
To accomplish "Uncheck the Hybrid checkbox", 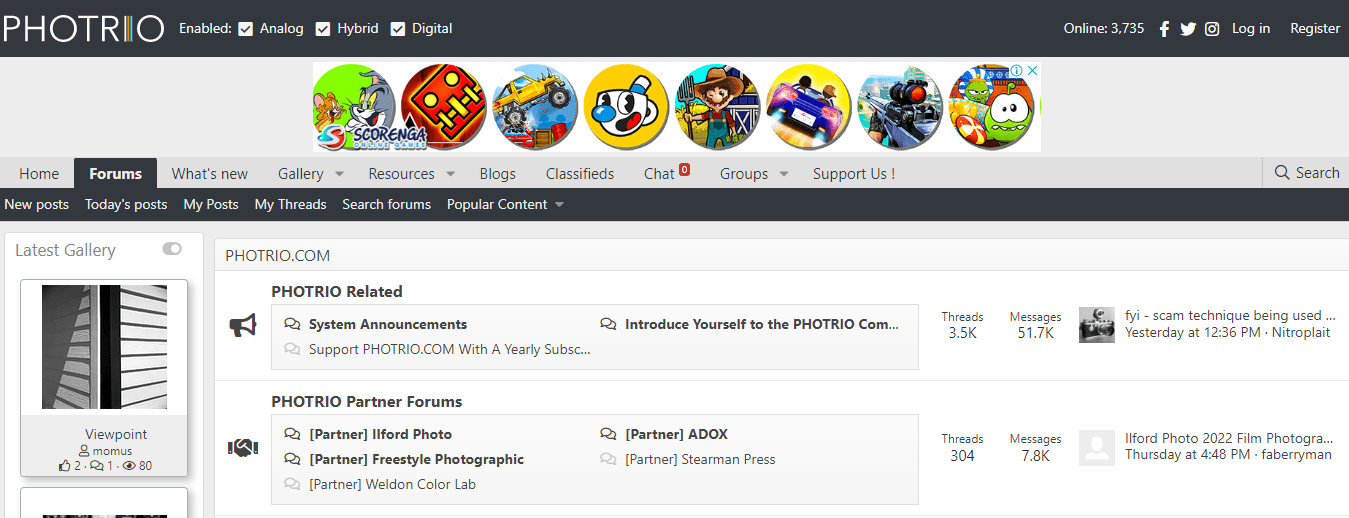I will pyautogui.click(x=323, y=29).
